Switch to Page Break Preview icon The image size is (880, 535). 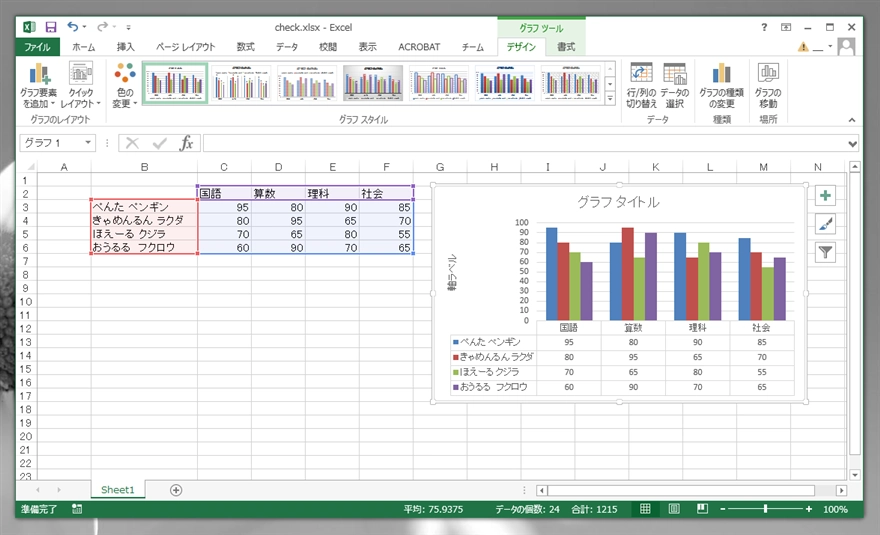[702, 509]
